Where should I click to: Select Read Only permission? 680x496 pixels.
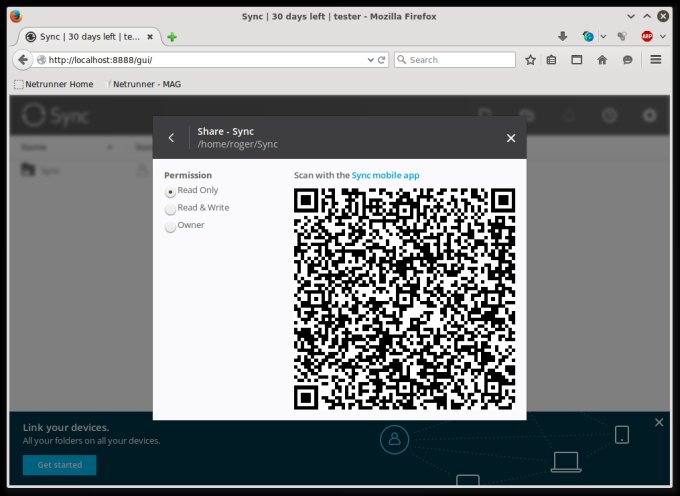pyautogui.click(x=170, y=192)
